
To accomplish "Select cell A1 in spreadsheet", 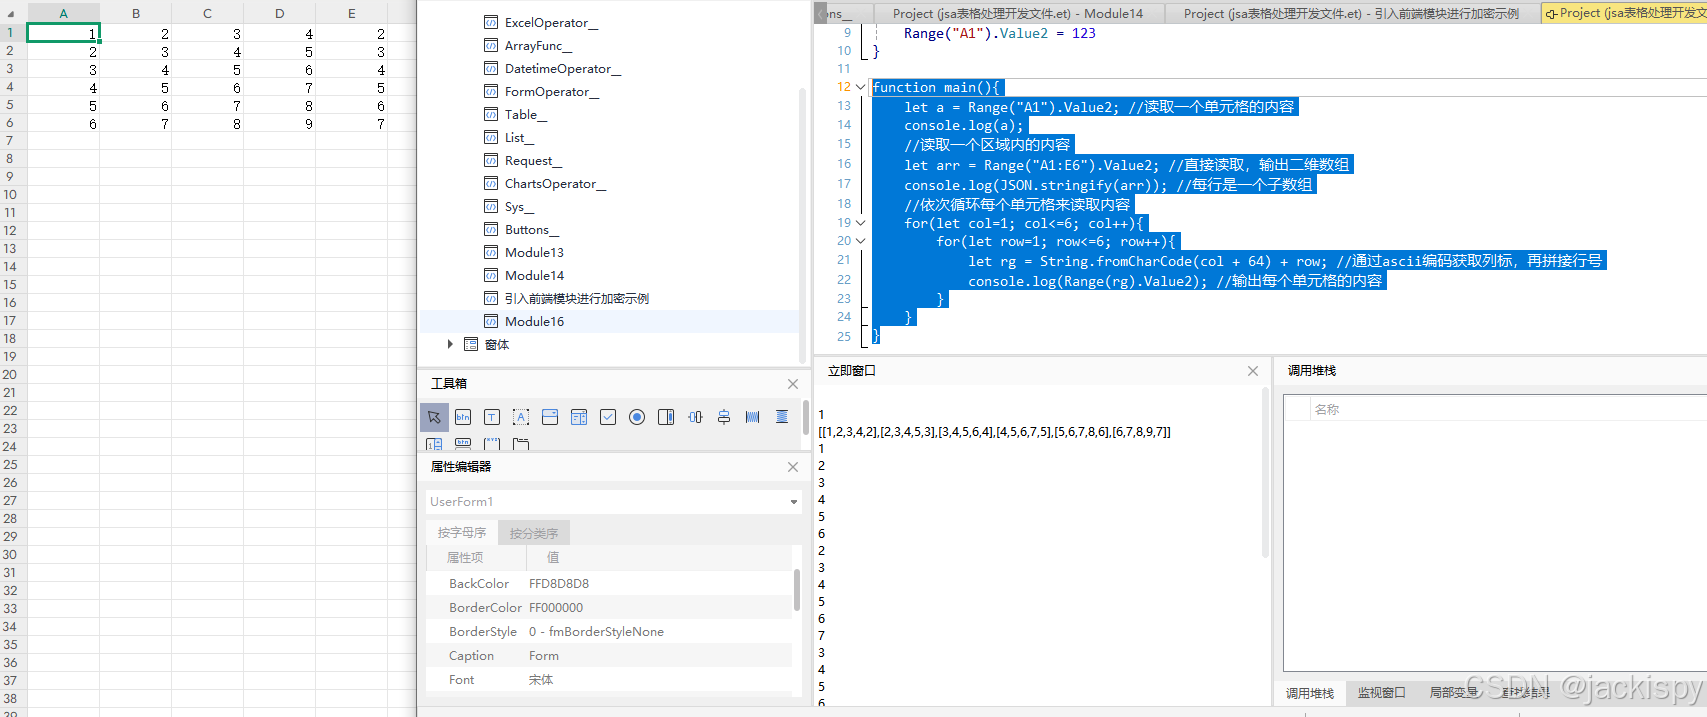I will coord(63,33).
